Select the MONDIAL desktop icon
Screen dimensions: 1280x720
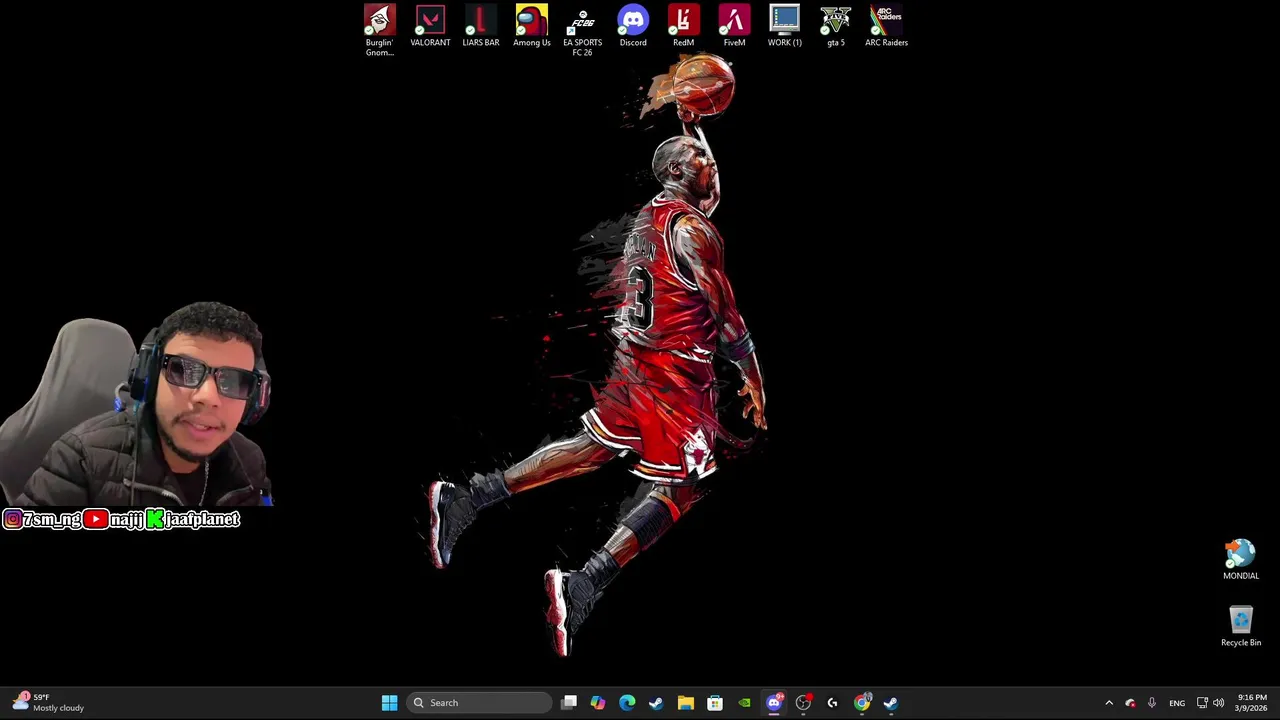[x=1241, y=560]
